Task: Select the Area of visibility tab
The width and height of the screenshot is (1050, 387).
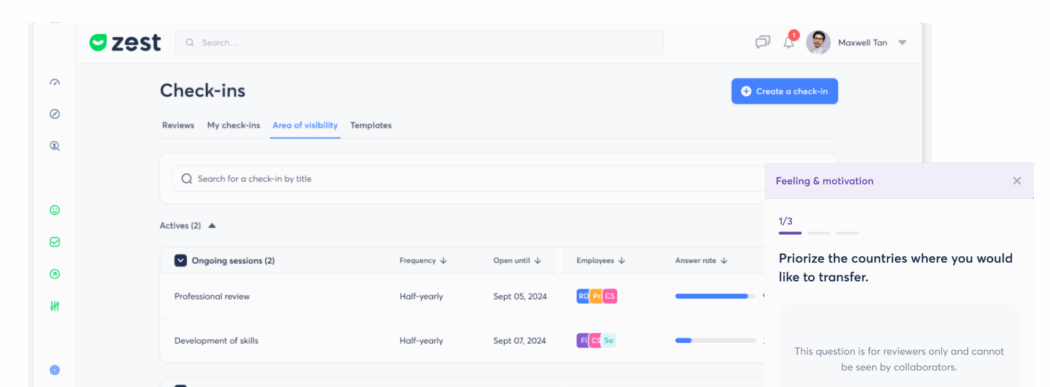Action: [305, 125]
